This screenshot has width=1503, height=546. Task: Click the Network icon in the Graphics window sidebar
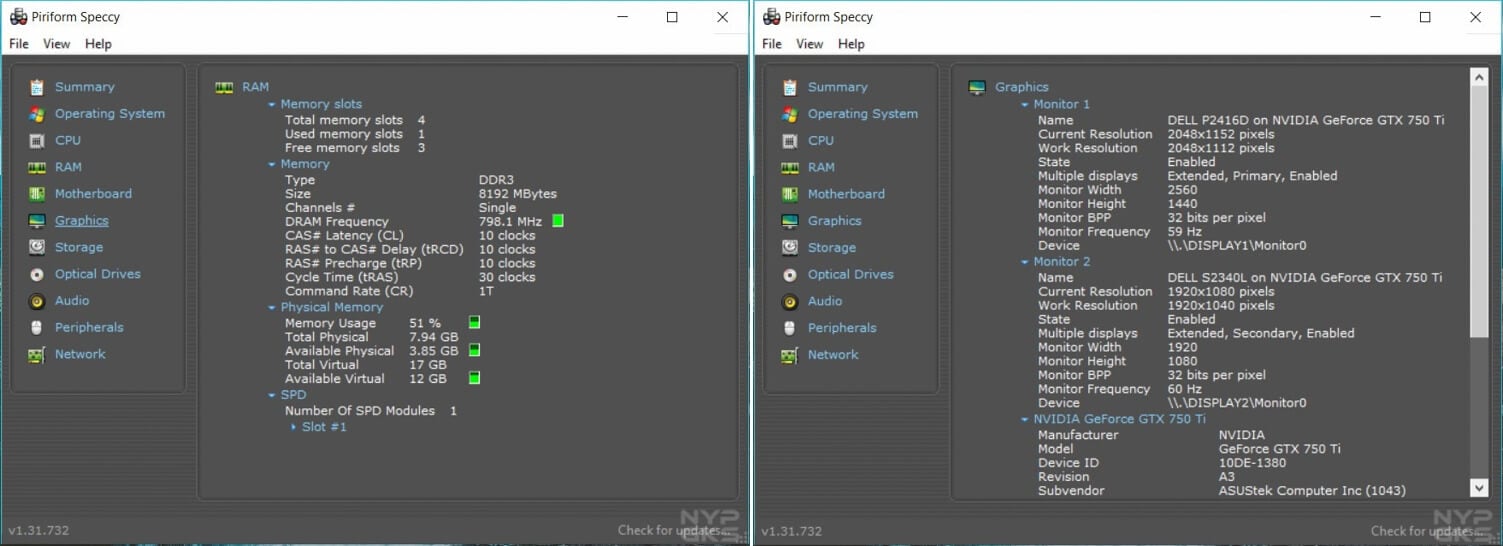pyautogui.click(x=790, y=355)
